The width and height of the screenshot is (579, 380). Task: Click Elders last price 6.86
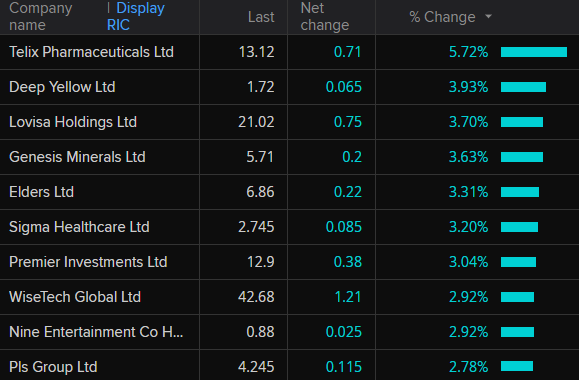pyautogui.click(x=260, y=192)
